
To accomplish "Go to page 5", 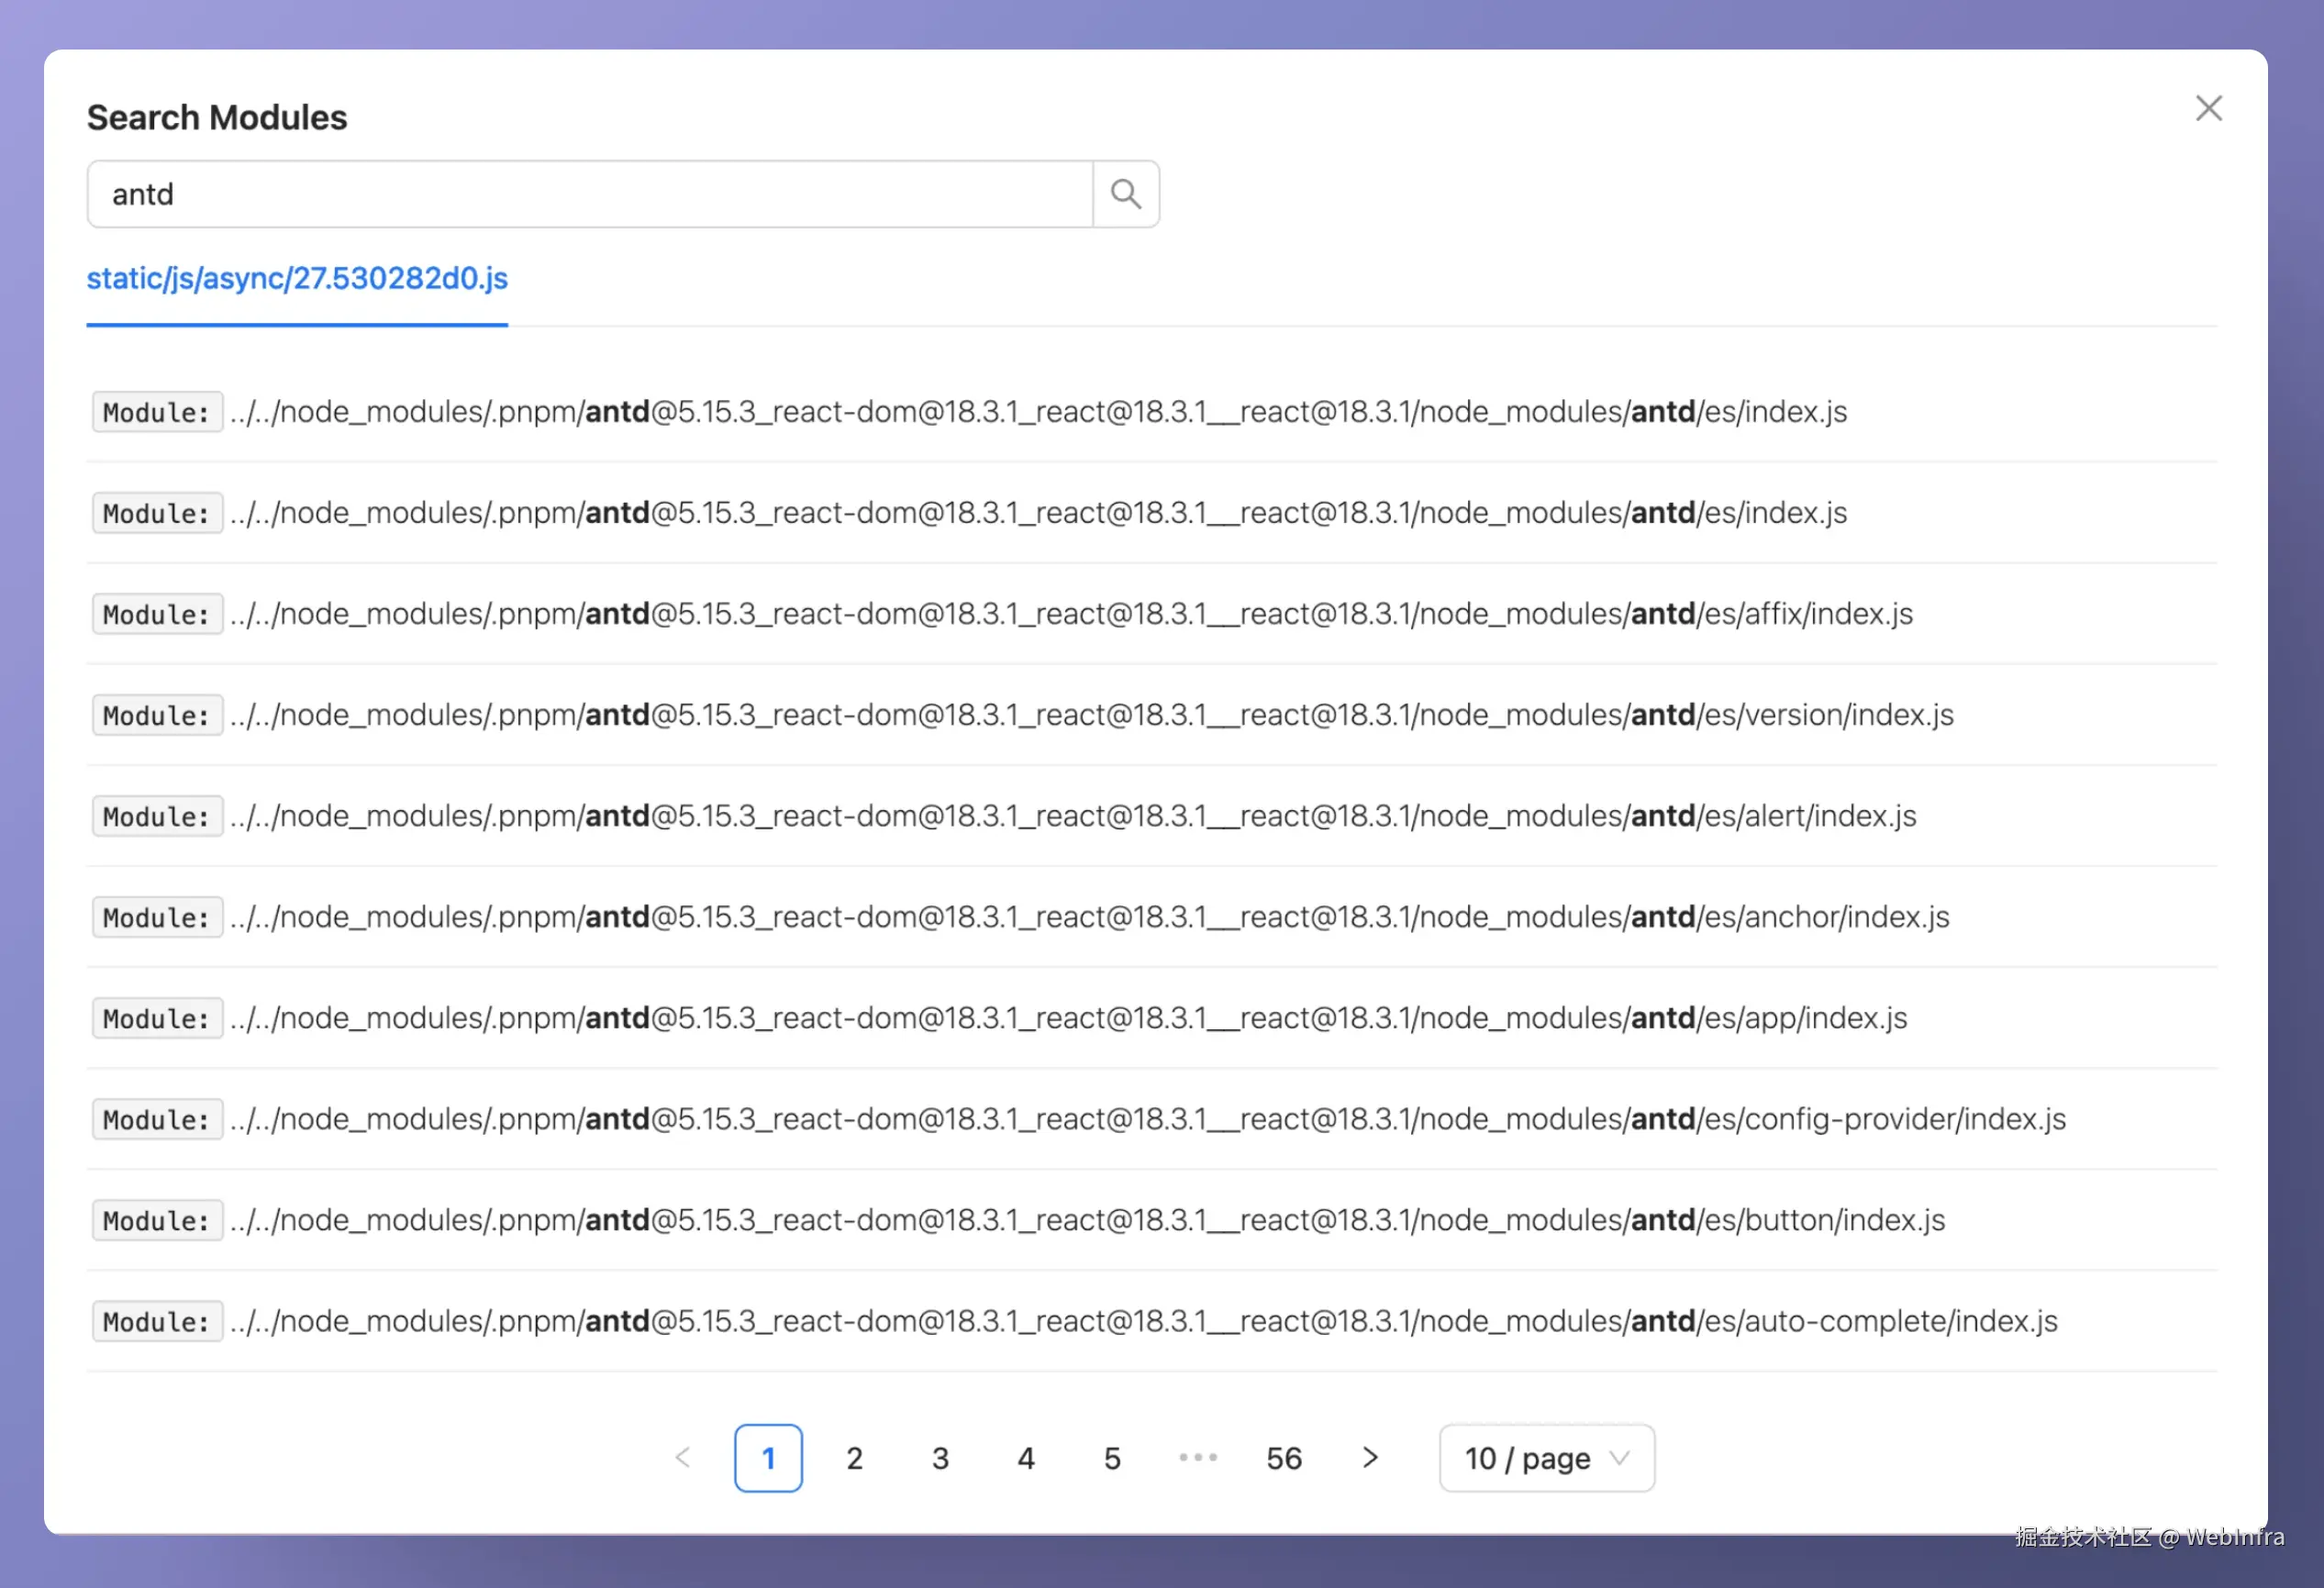I will click(1112, 1458).
